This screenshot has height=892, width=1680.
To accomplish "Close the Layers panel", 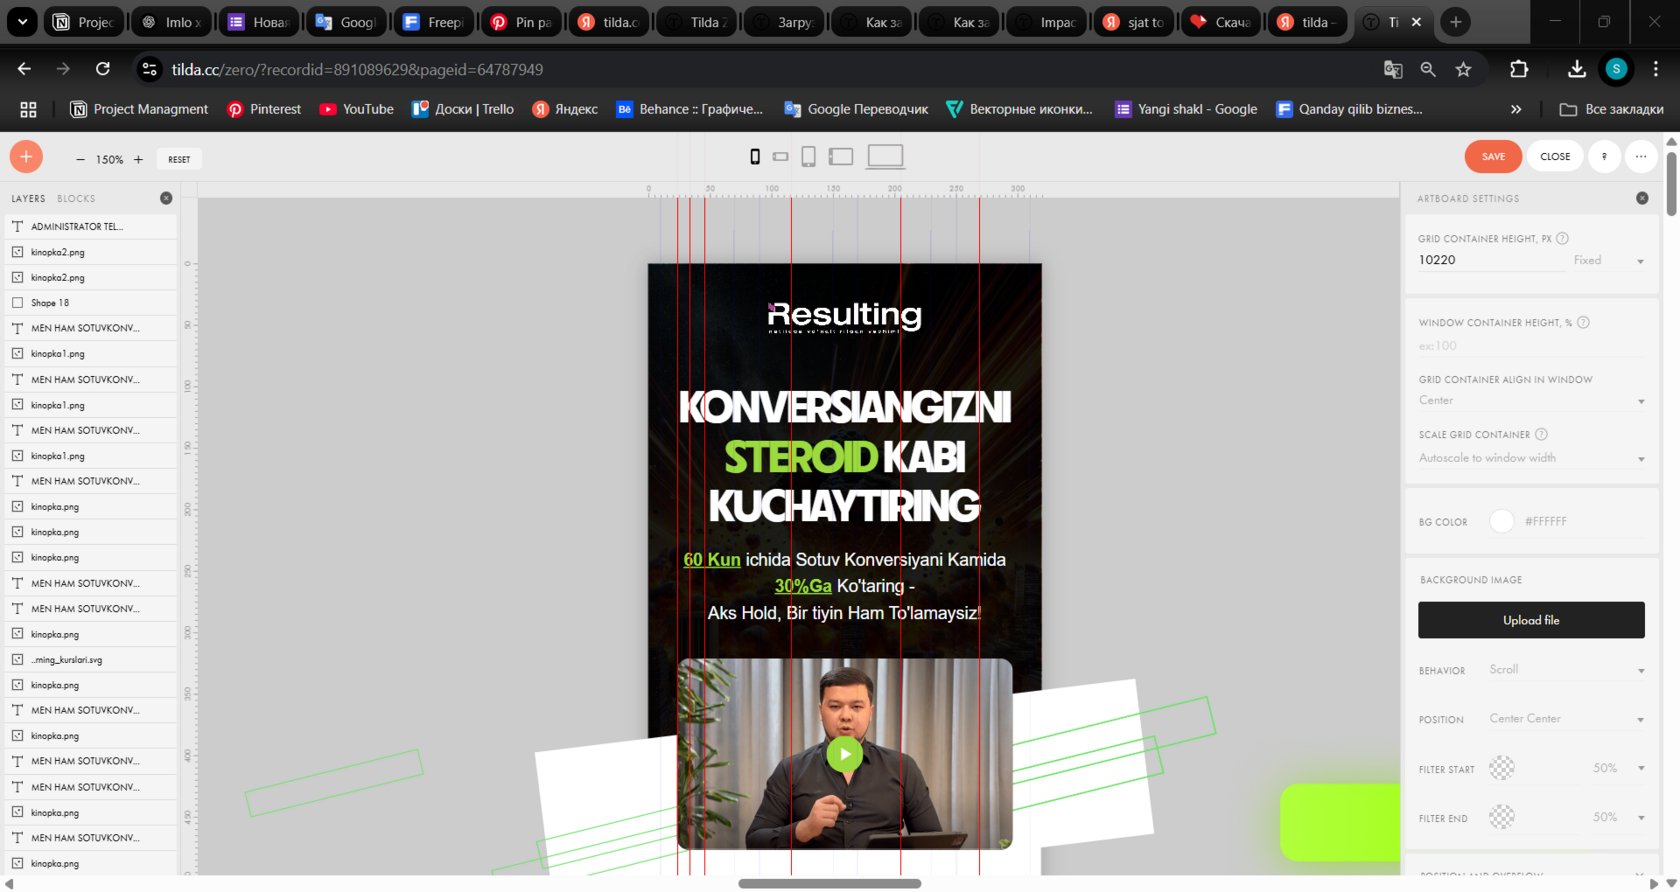I will 166,198.
